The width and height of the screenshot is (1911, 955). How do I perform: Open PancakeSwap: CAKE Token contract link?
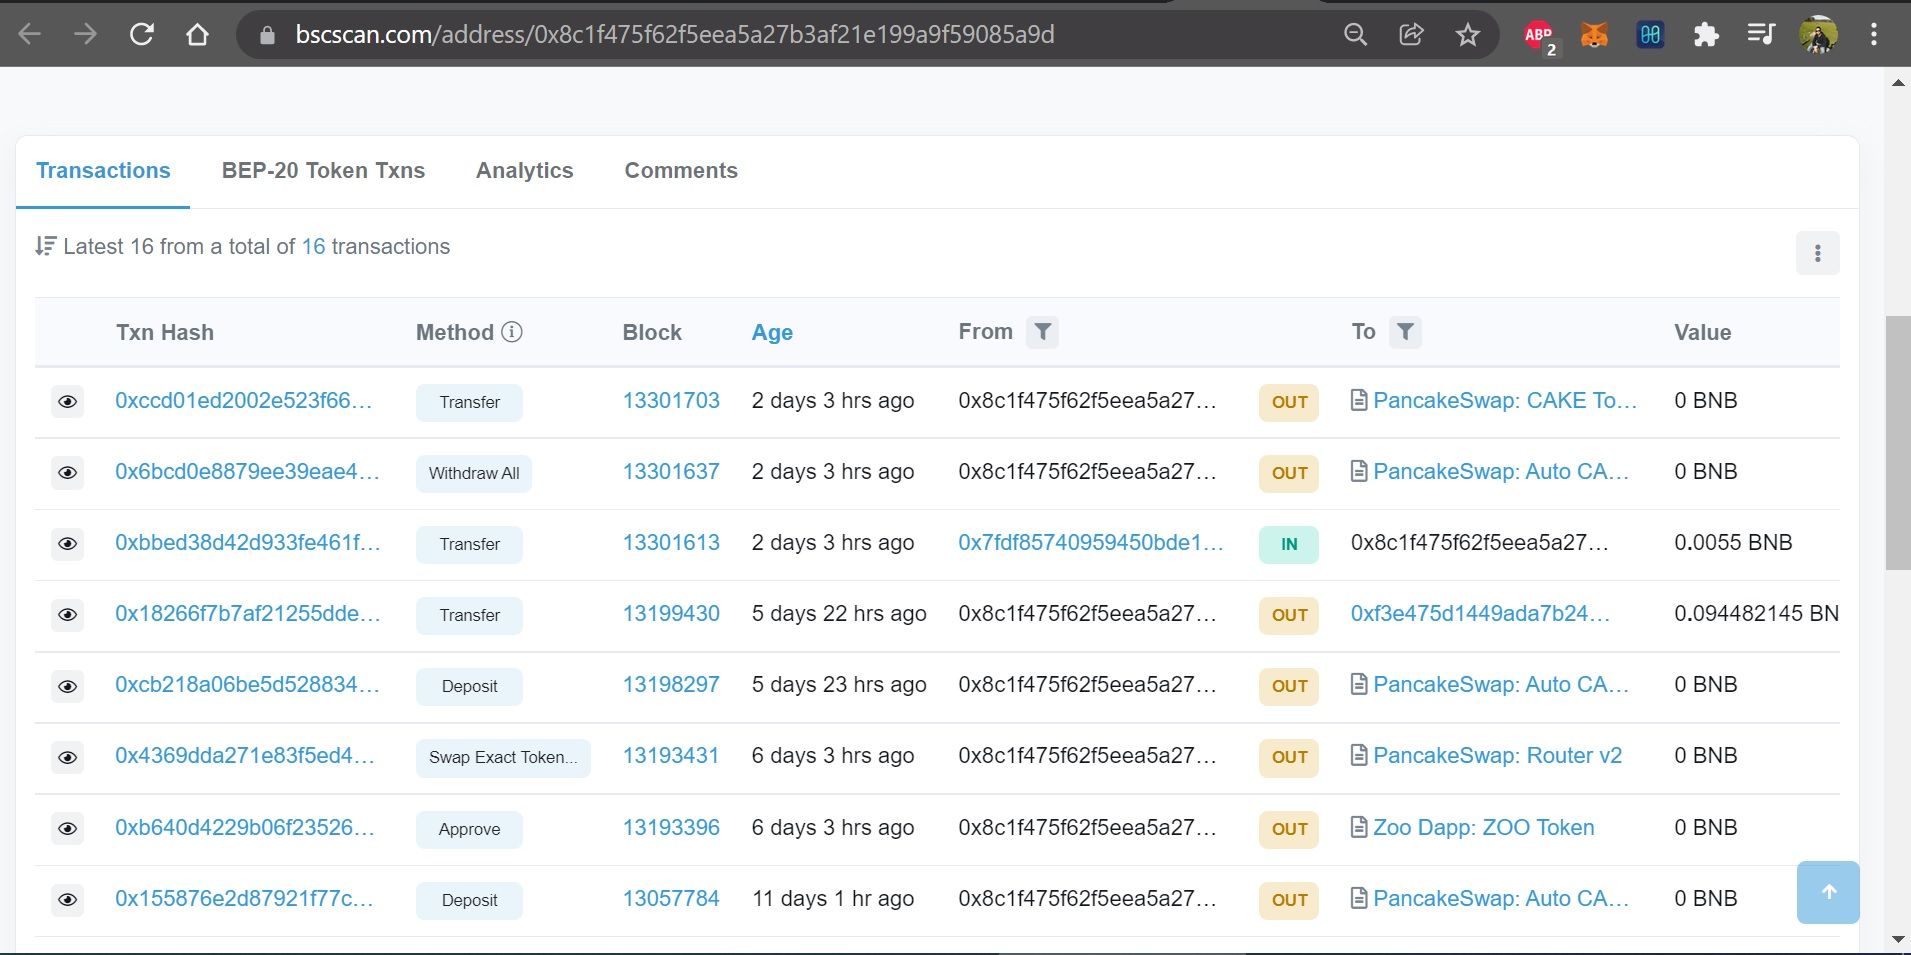(x=1505, y=401)
